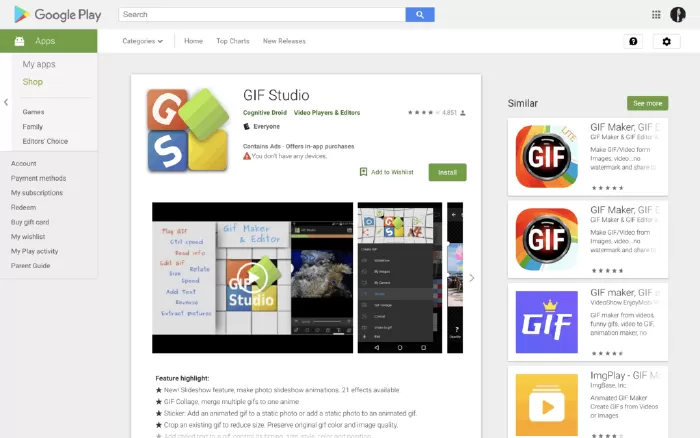This screenshot has width=700, height=438.
Task: Open the Redeem link
Action: (x=23, y=207)
